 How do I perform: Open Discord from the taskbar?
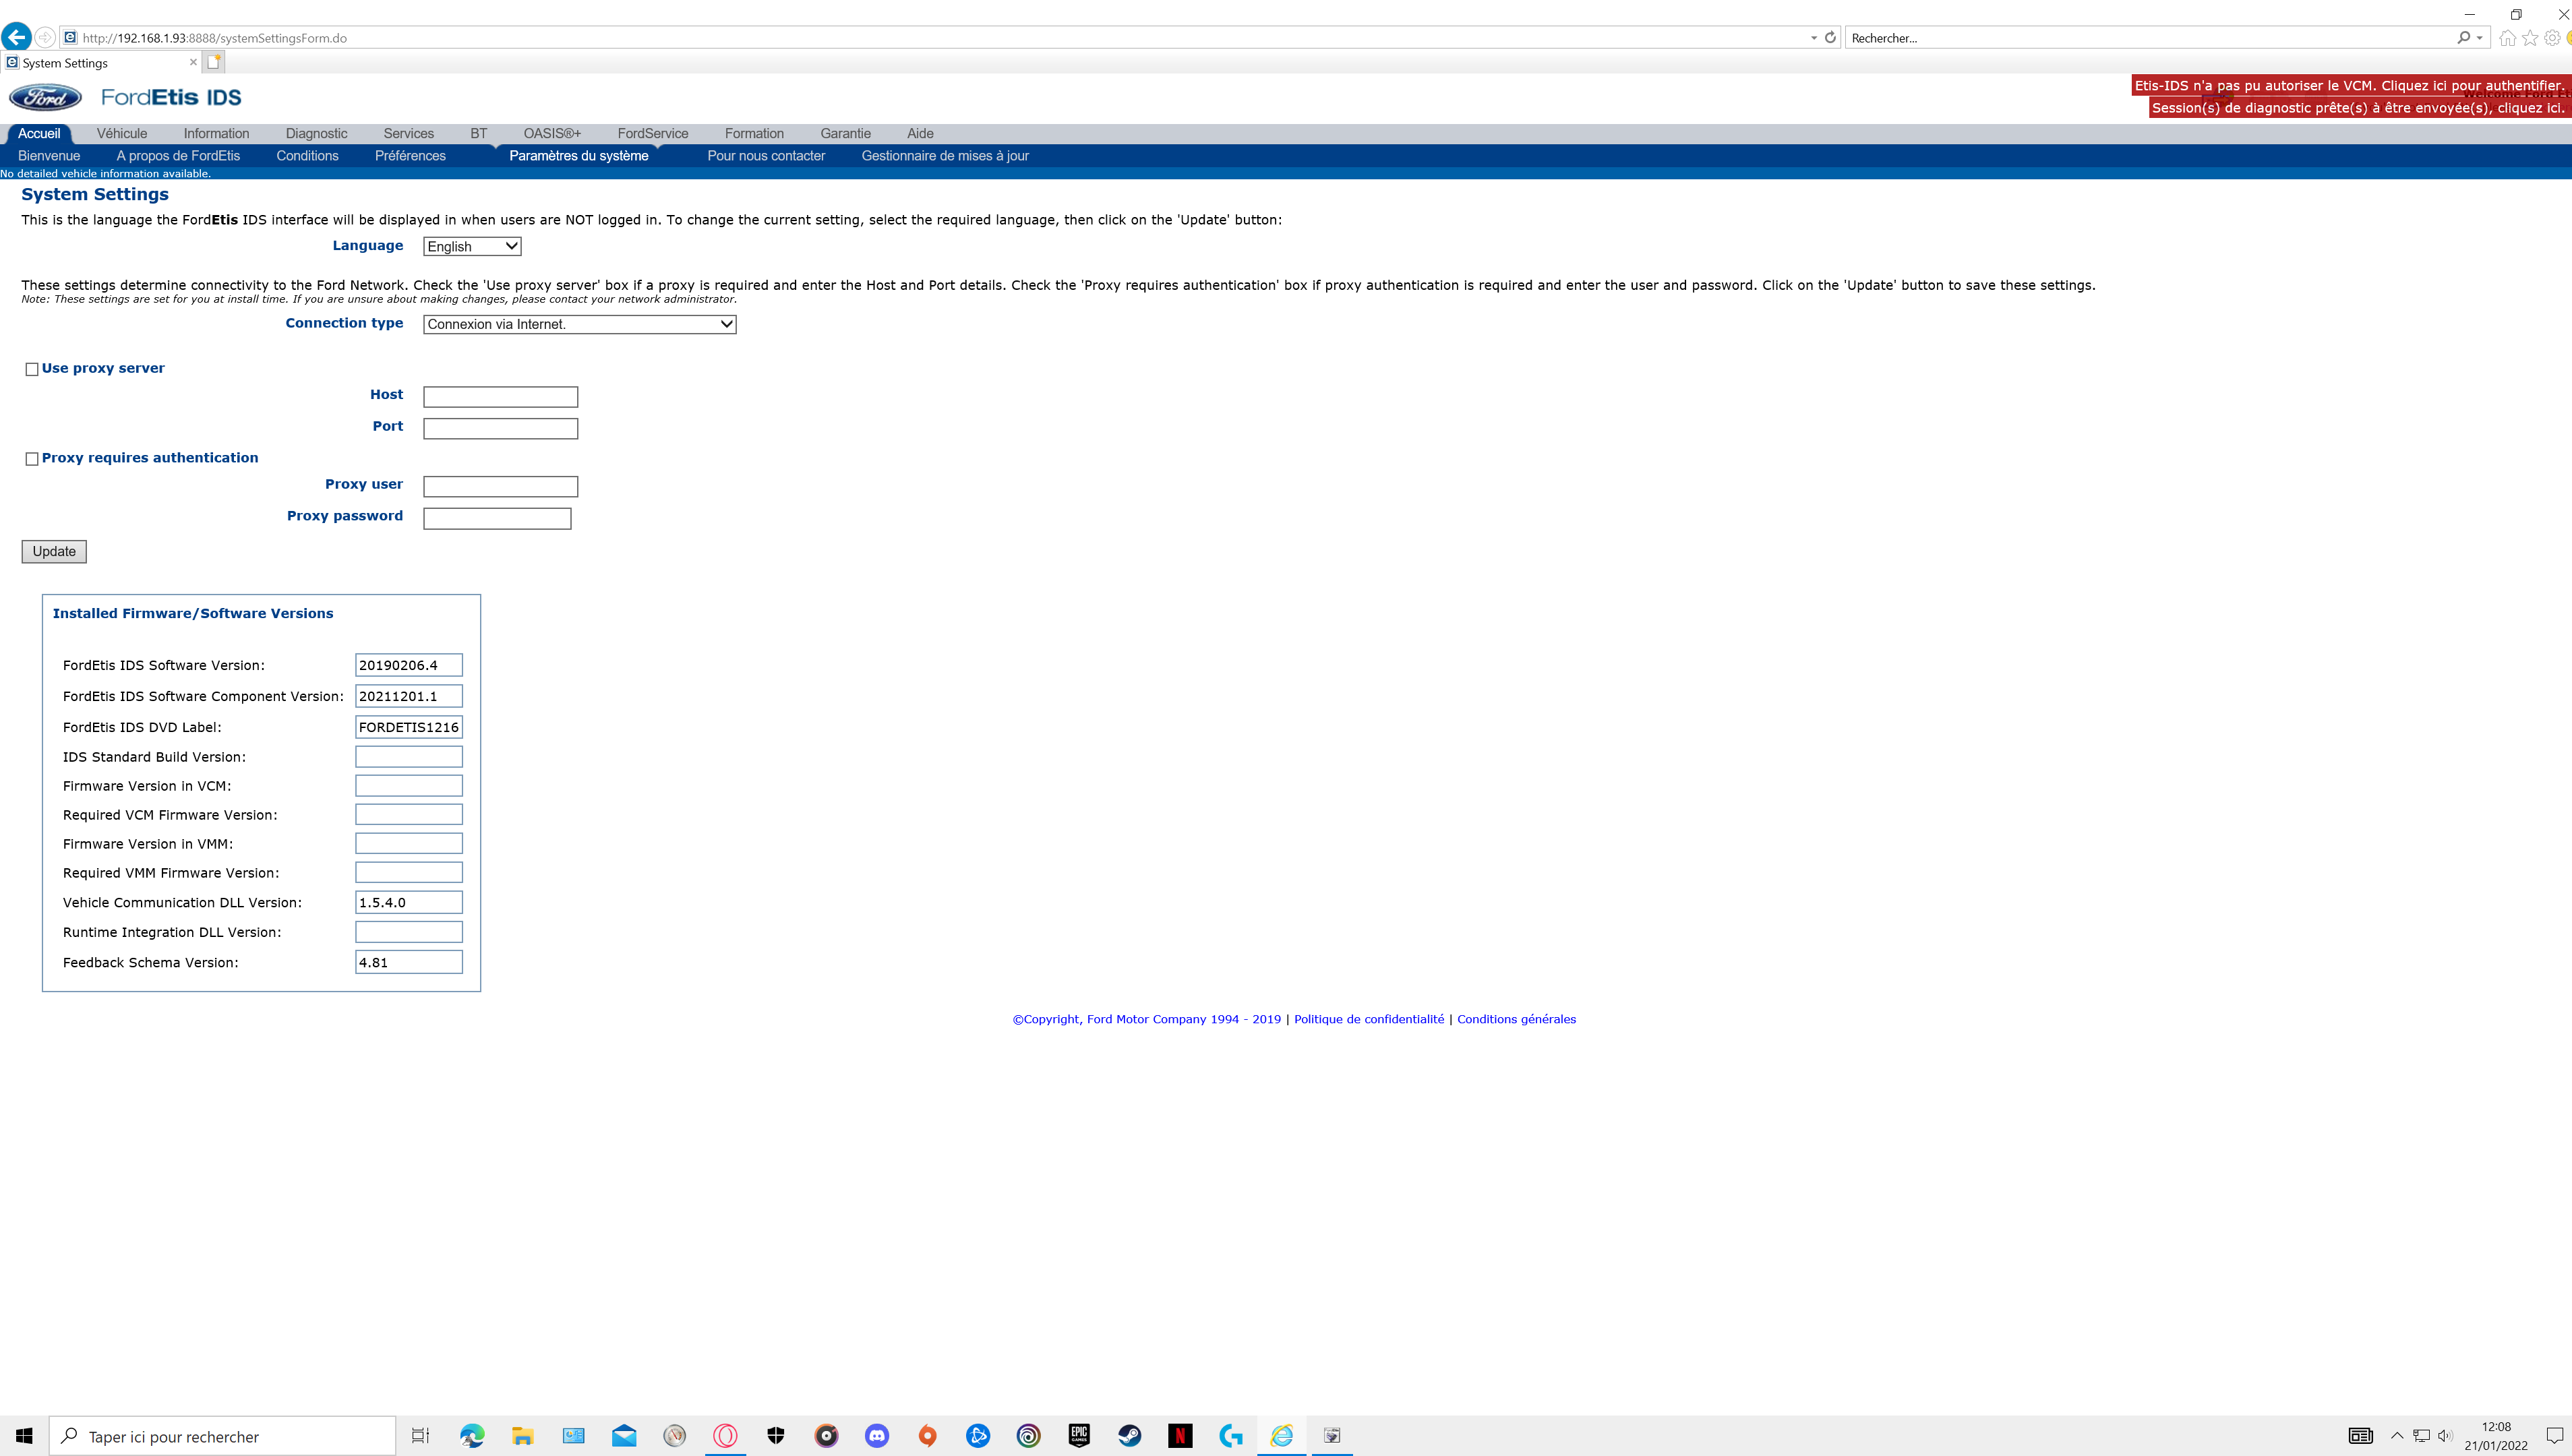tap(877, 1436)
